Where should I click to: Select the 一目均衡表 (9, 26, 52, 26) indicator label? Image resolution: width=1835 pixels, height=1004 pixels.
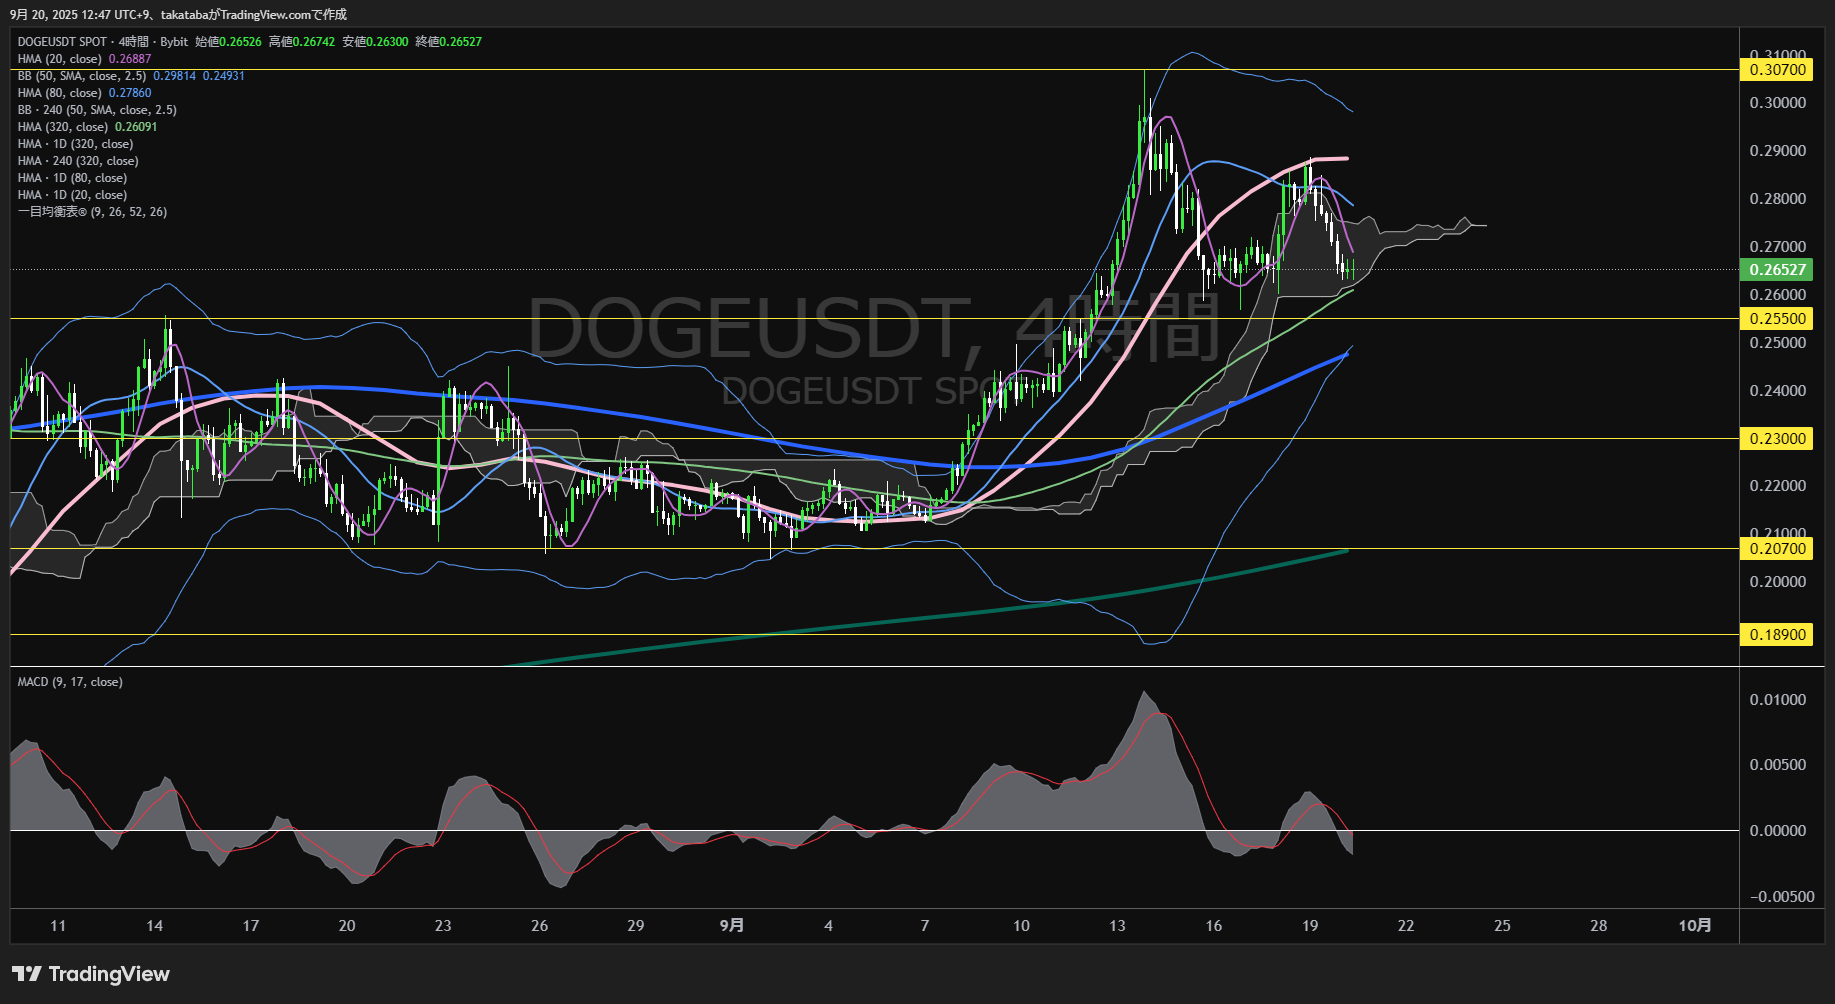92,212
